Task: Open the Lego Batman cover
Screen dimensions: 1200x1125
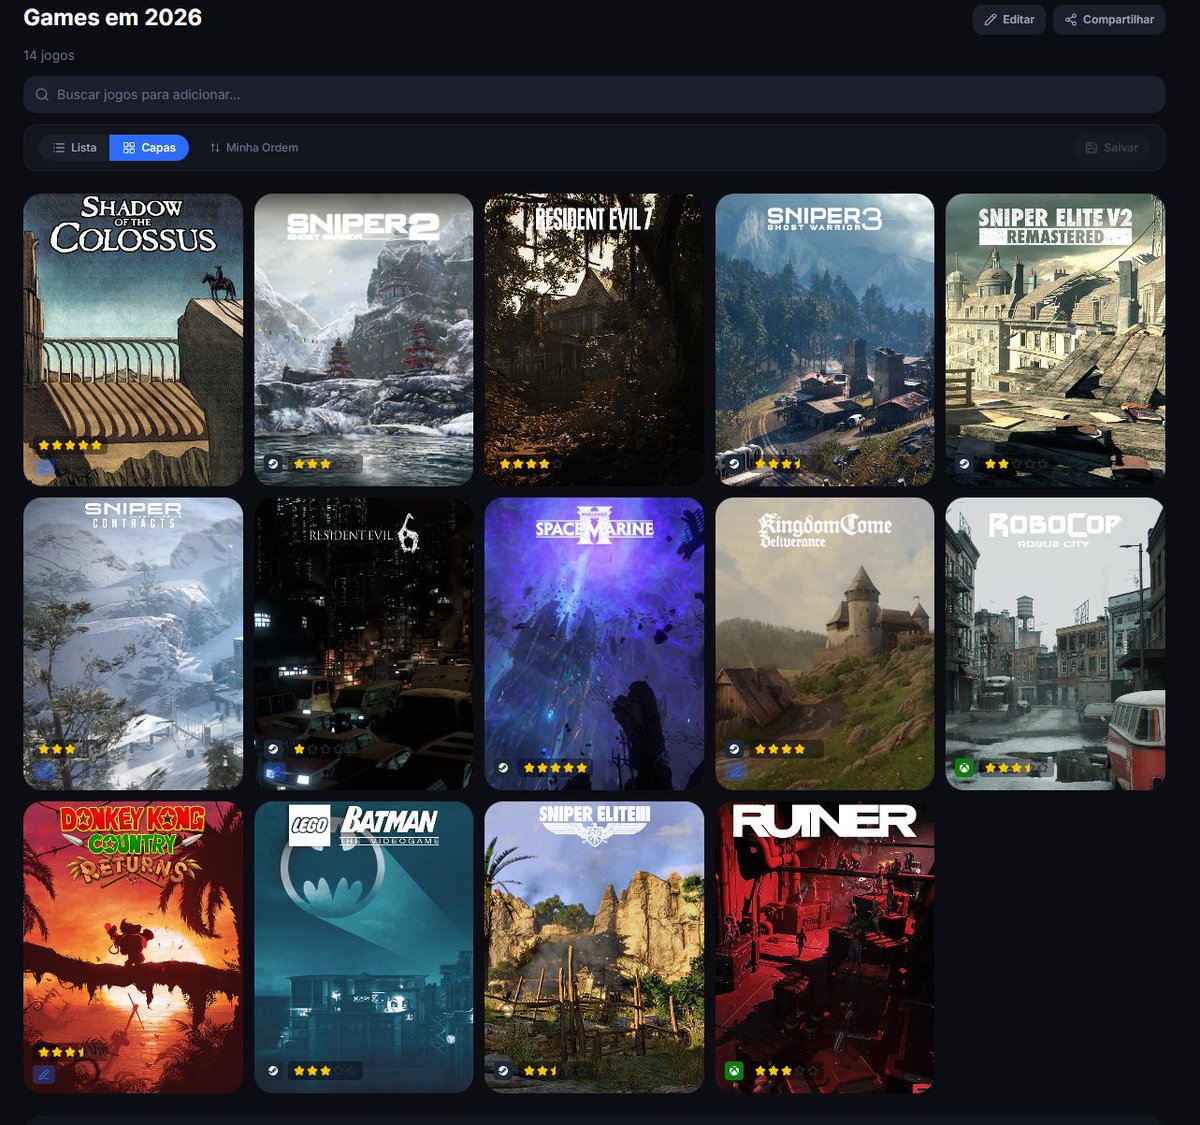Action: (364, 947)
